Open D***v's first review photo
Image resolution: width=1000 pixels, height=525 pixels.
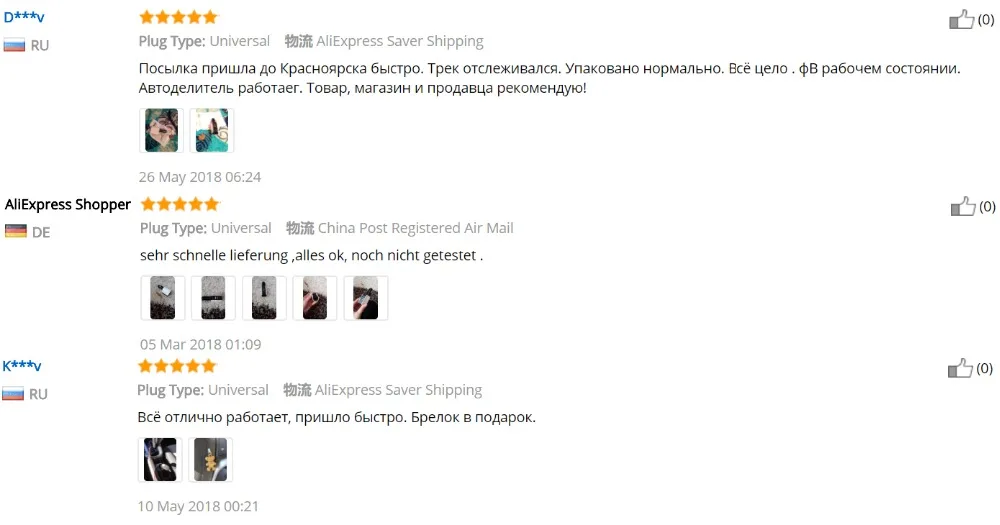pyautogui.click(x=161, y=130)
